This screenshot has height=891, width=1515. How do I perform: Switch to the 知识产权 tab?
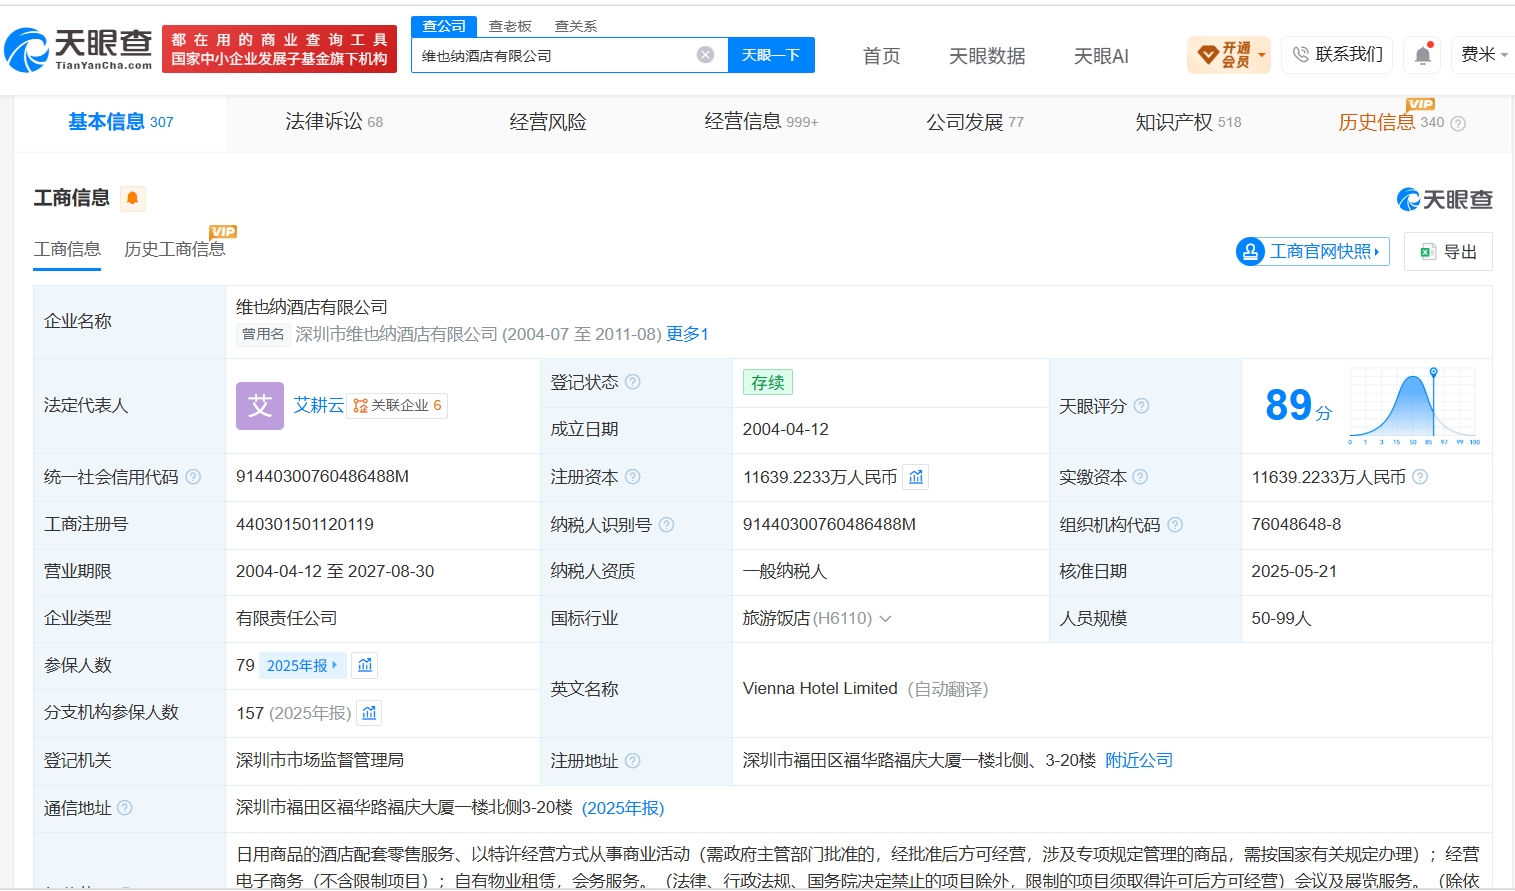1188,122
